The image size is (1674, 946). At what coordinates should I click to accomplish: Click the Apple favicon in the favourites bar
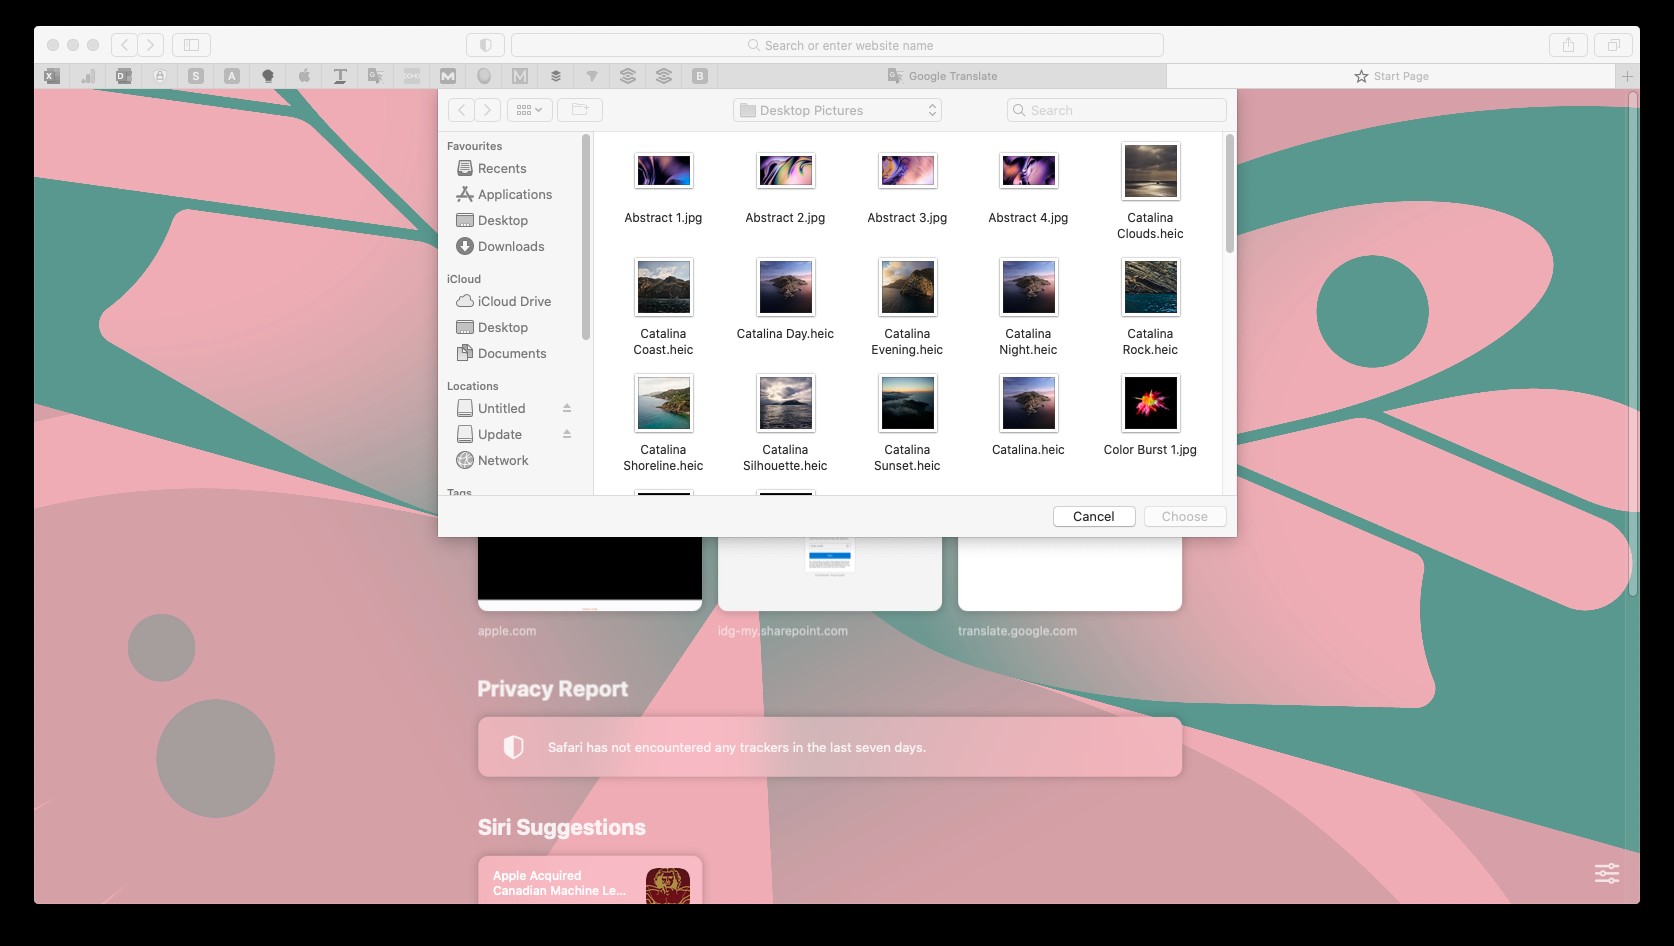pyautogui.click(x=304, y=76)
